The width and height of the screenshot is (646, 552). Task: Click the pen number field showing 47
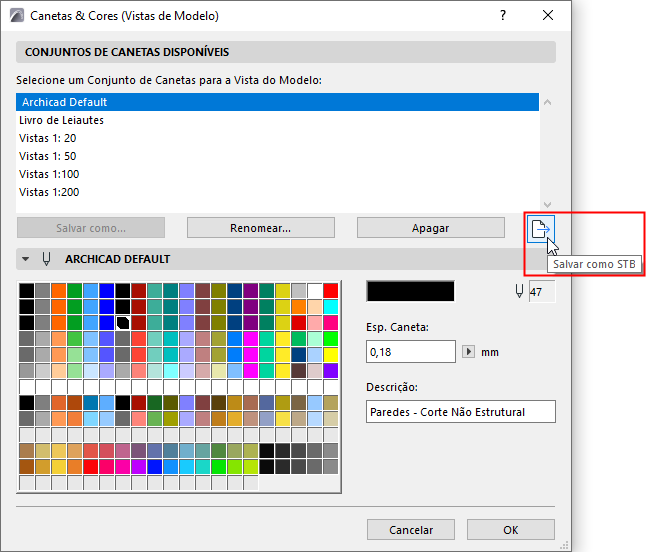(x=542, y=292)
